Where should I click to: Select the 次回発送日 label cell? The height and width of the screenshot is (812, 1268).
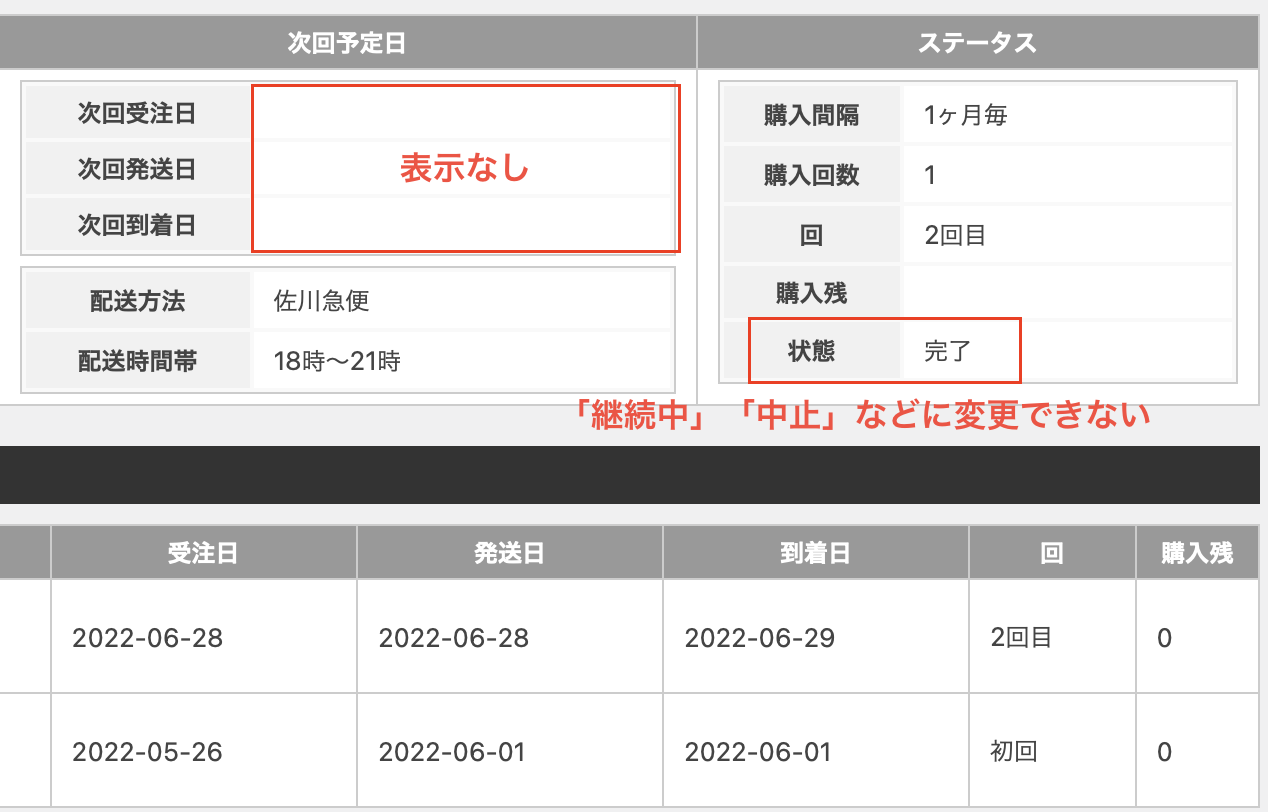pos(137,169)
